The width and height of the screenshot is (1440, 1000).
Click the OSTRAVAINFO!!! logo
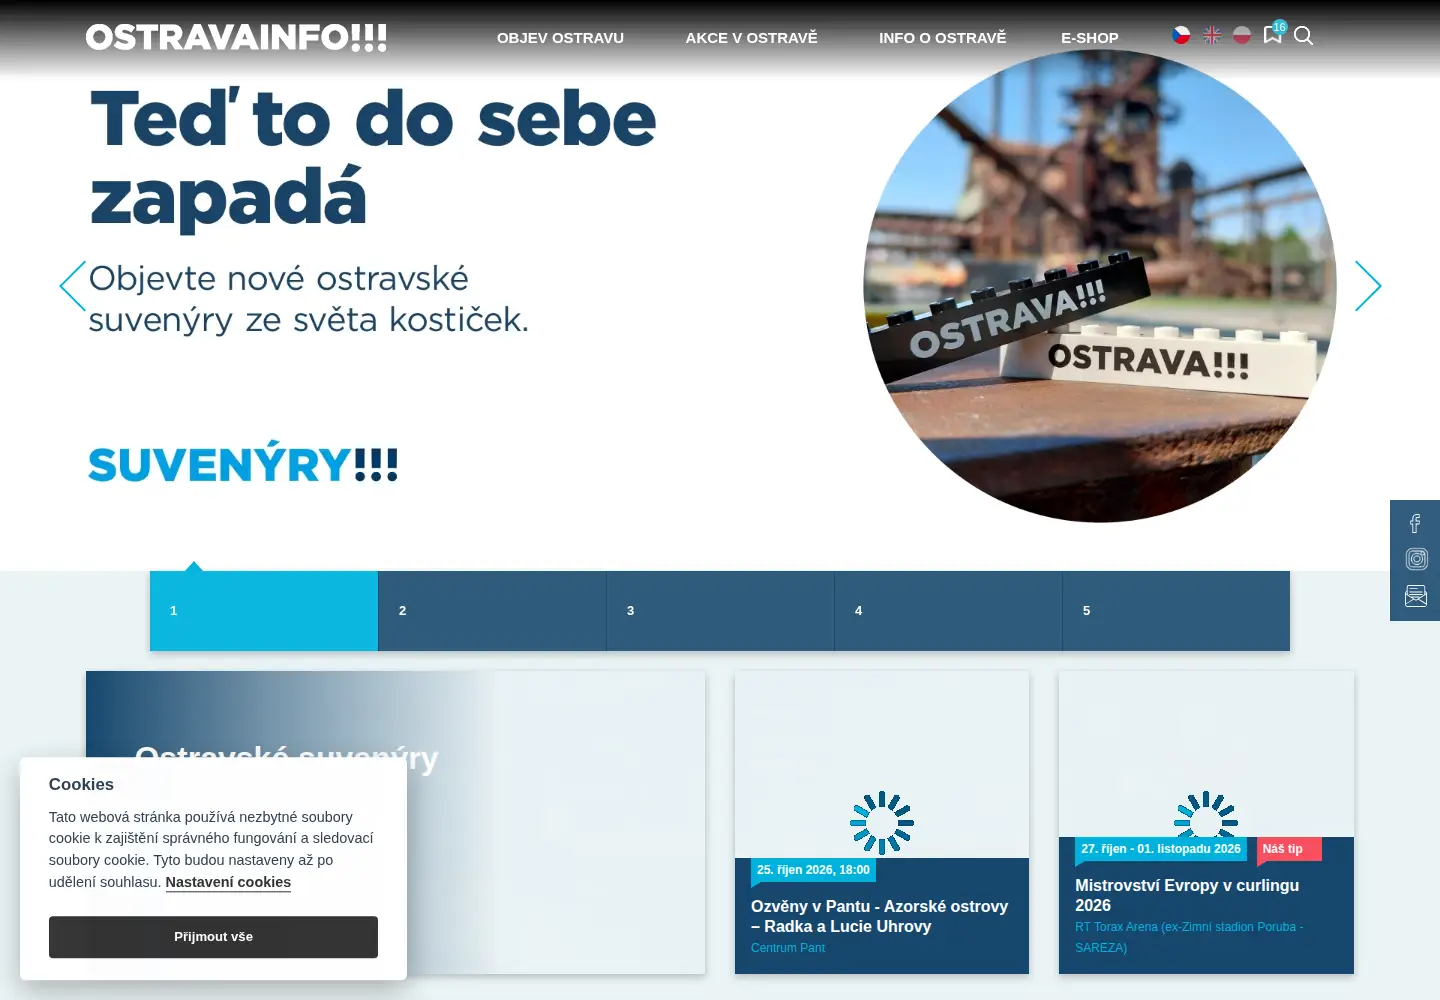pos(236,38)
